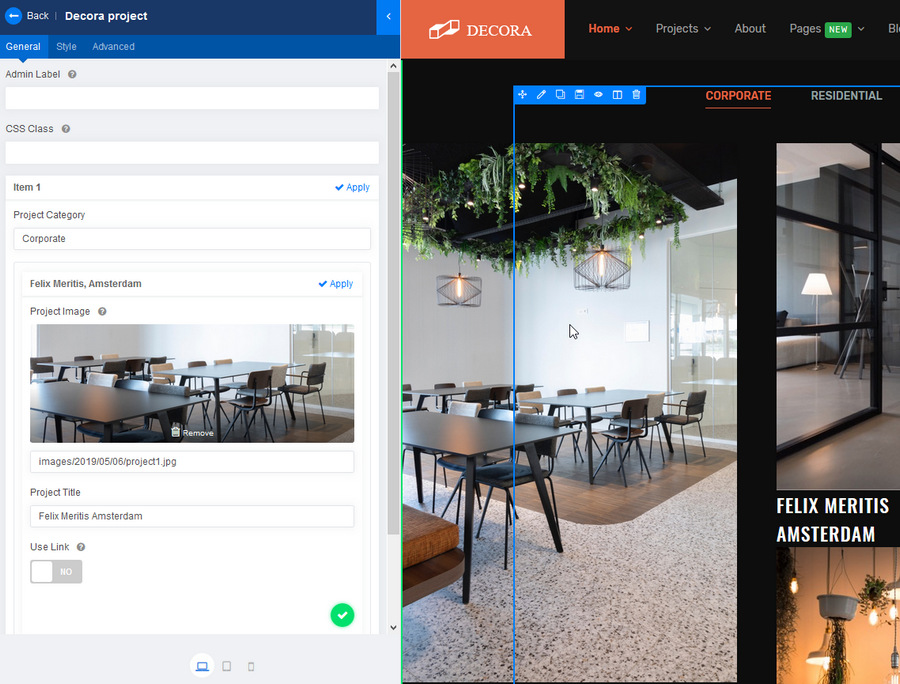Click the large dining room project image
The image size is (900, 684).
[x=569, y=412]
